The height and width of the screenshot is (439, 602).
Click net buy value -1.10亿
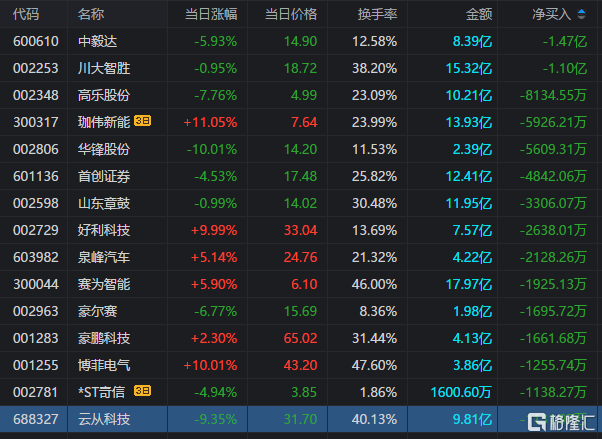coord(565,68)
